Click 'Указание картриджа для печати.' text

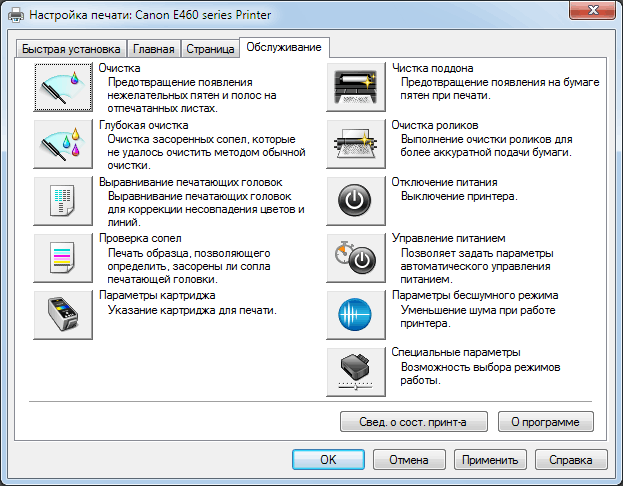click(192, 310)
